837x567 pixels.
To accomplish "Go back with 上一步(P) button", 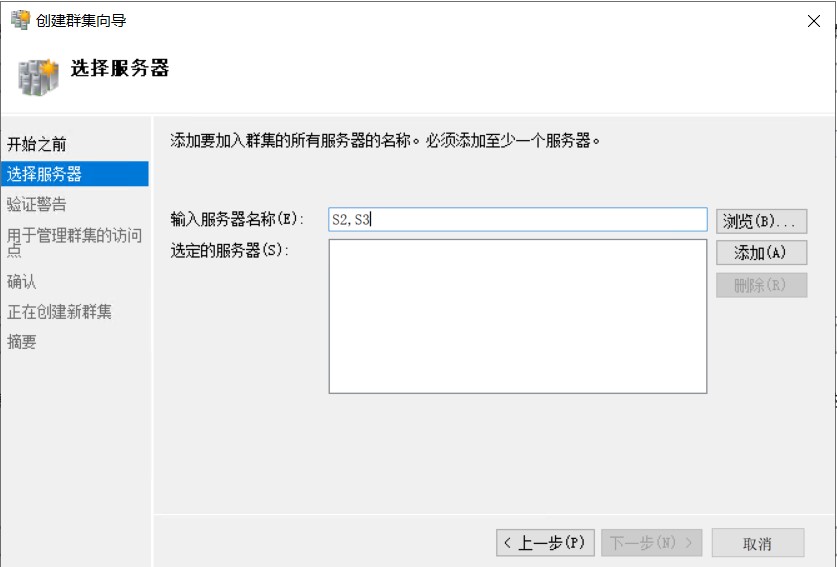I will [545, 543].
